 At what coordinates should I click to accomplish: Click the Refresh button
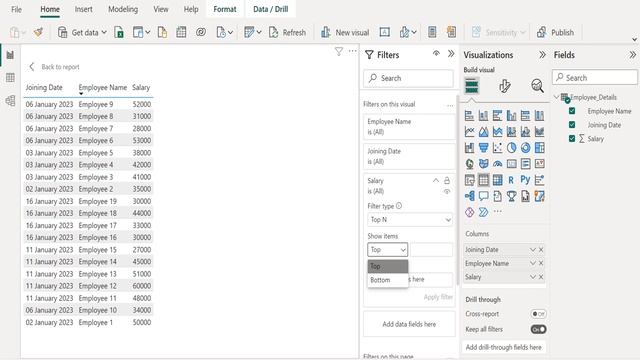click(x=287, y=32)
